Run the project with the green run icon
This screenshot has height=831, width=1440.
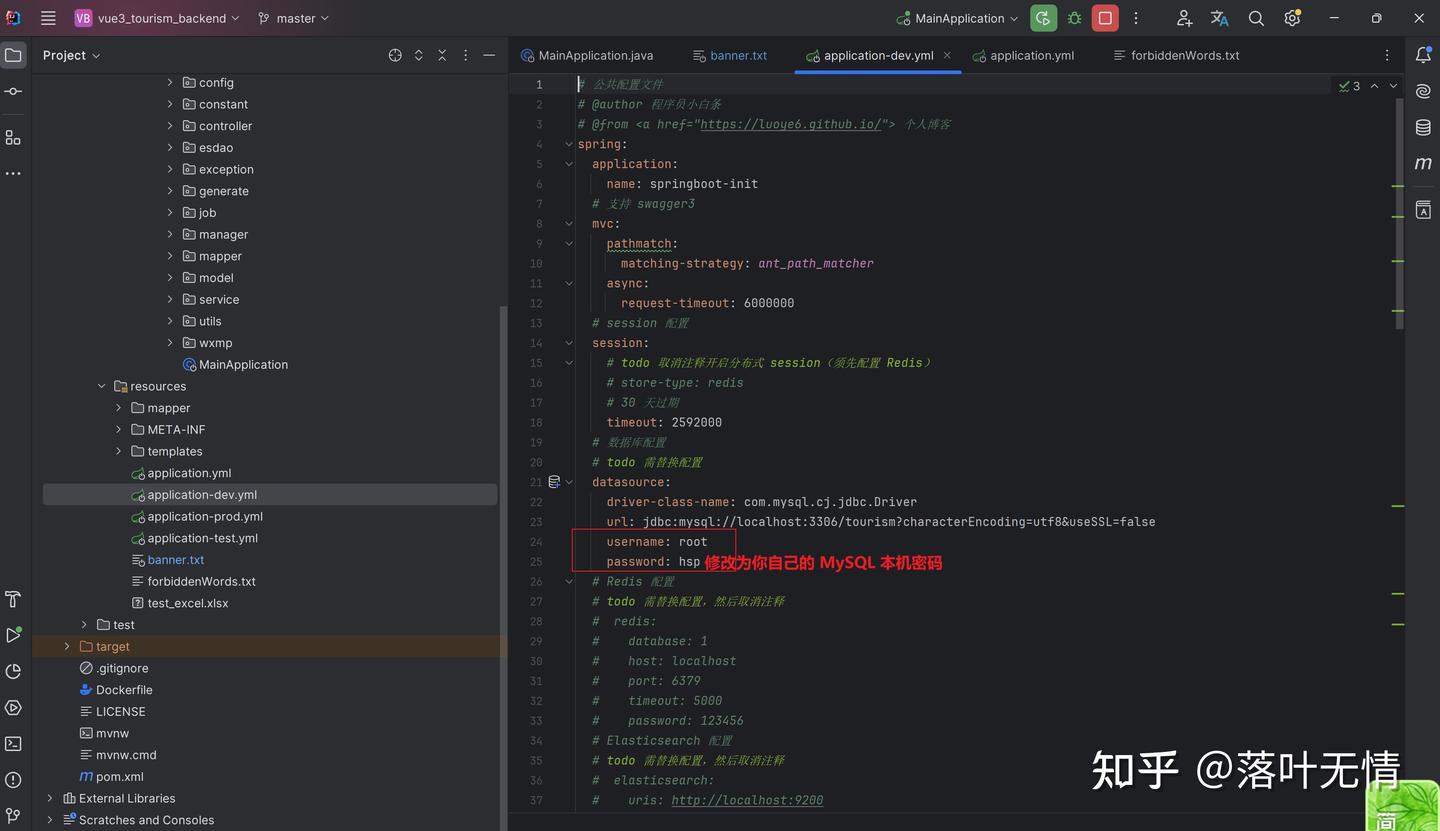pos(1043,18)
